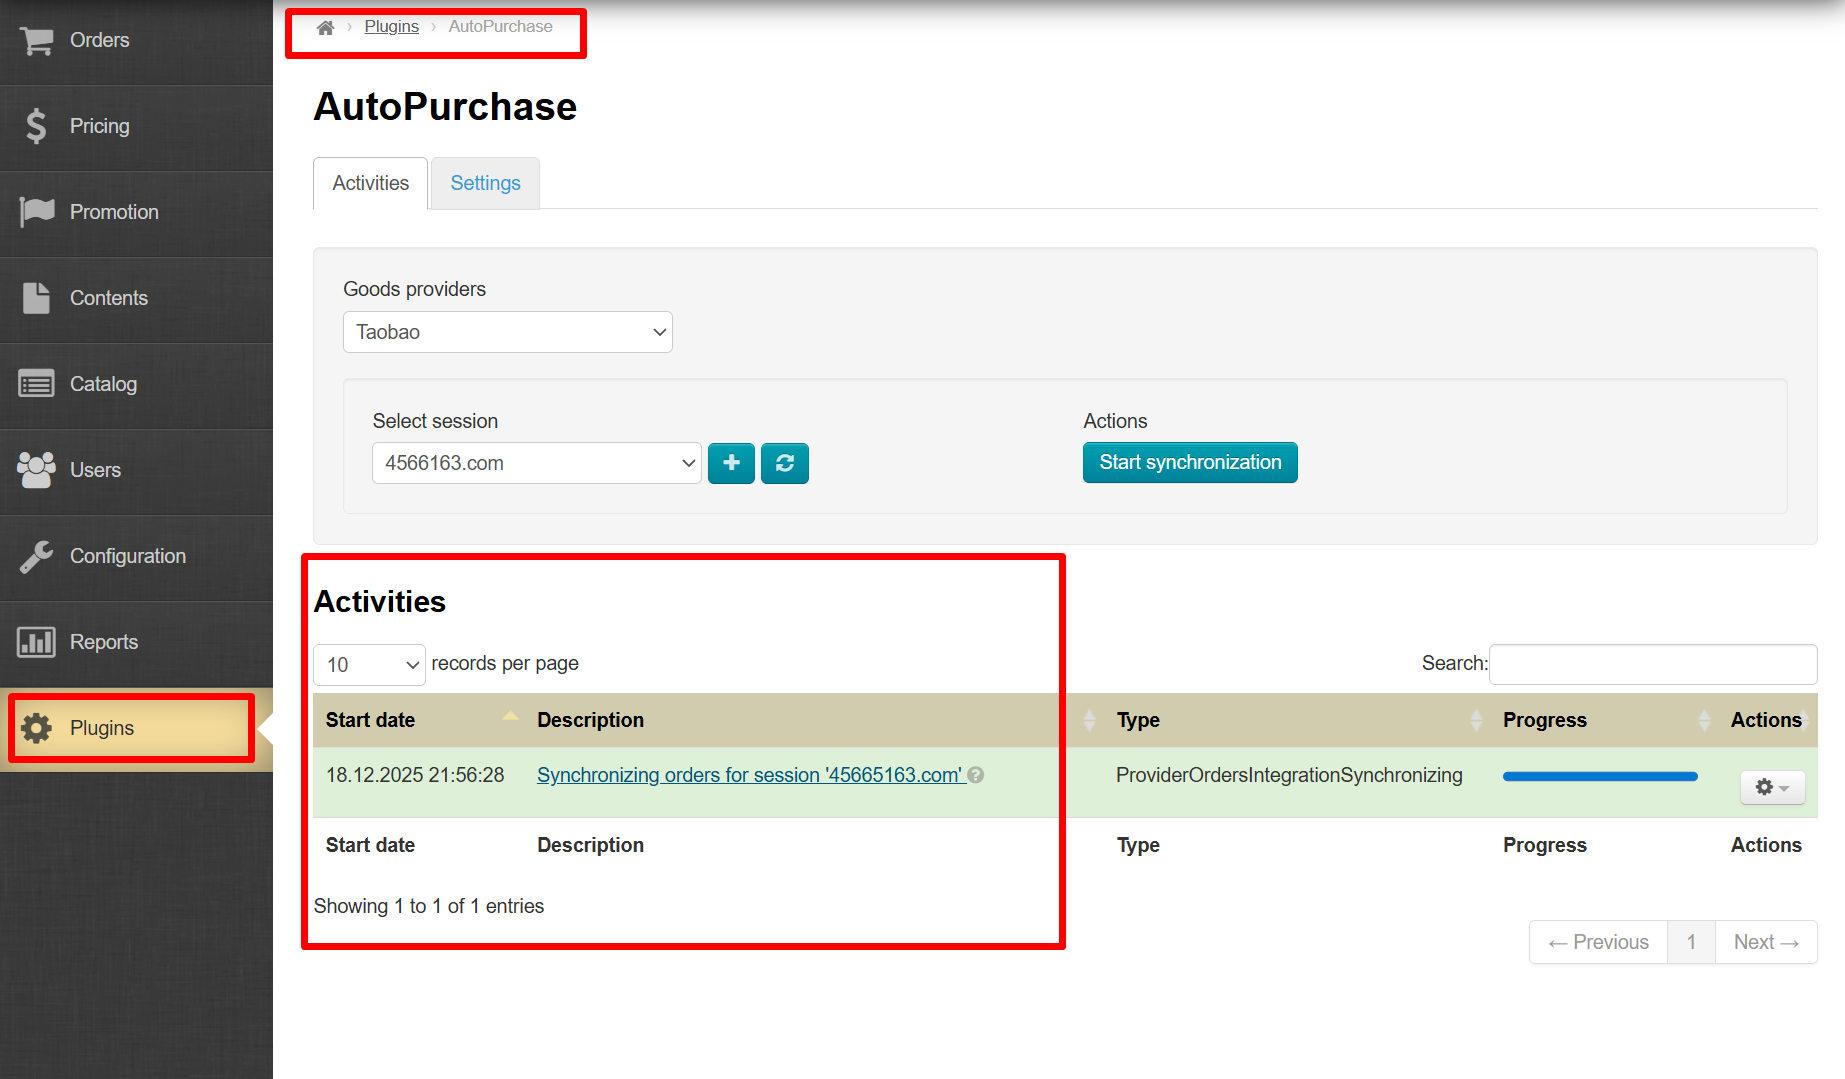Select the Activities tab

click(370, 183)
